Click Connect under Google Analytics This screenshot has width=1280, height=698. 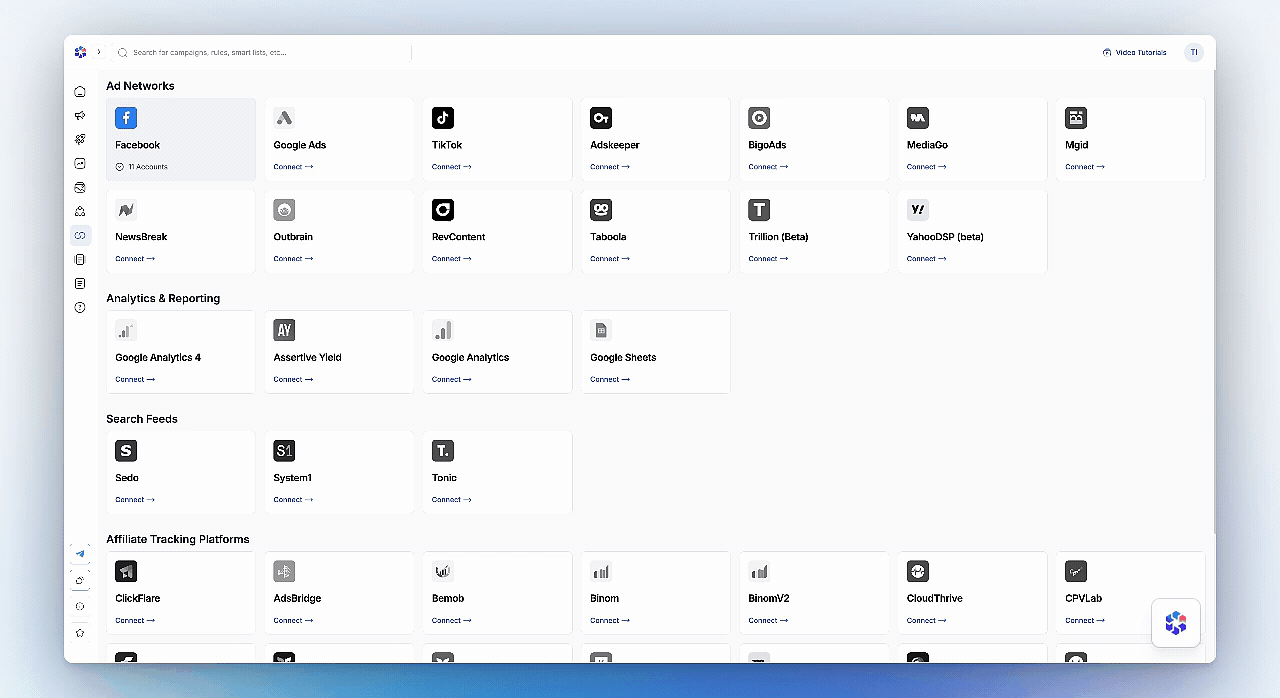(452, 380)
